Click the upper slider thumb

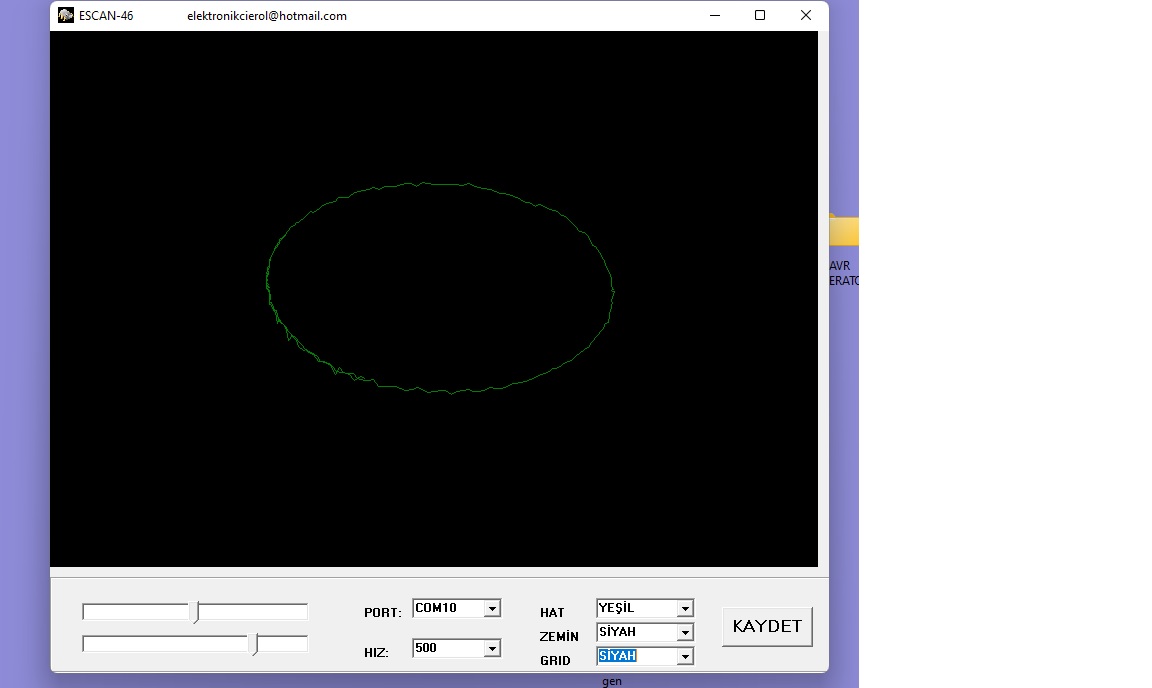[x=196, y=612]
